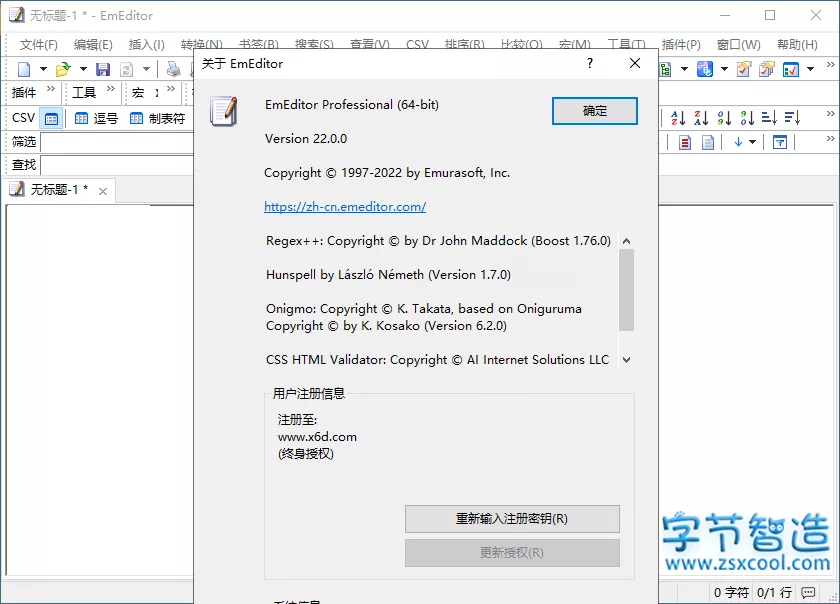
Task: Sort by length shortest to longest
Action: (x=769, y=117)
